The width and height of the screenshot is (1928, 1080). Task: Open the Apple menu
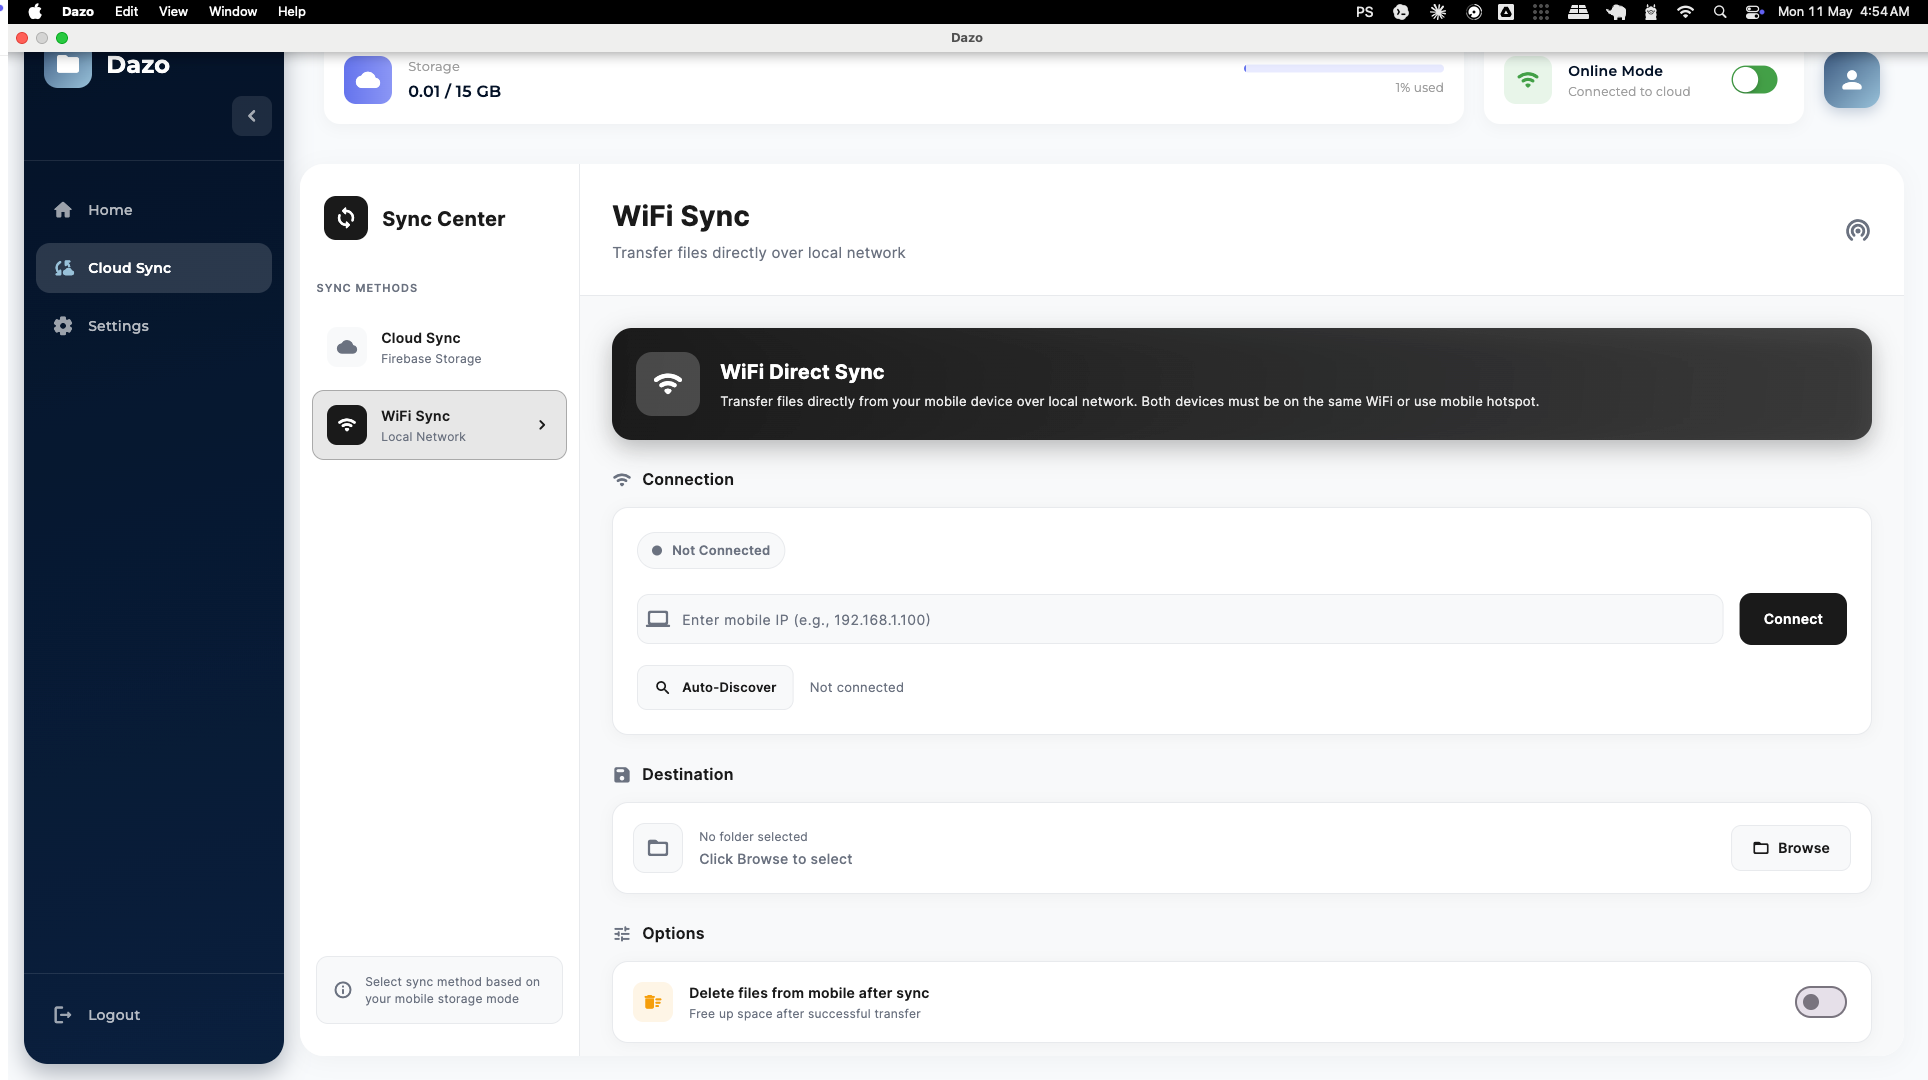click(x=35, y=12)
